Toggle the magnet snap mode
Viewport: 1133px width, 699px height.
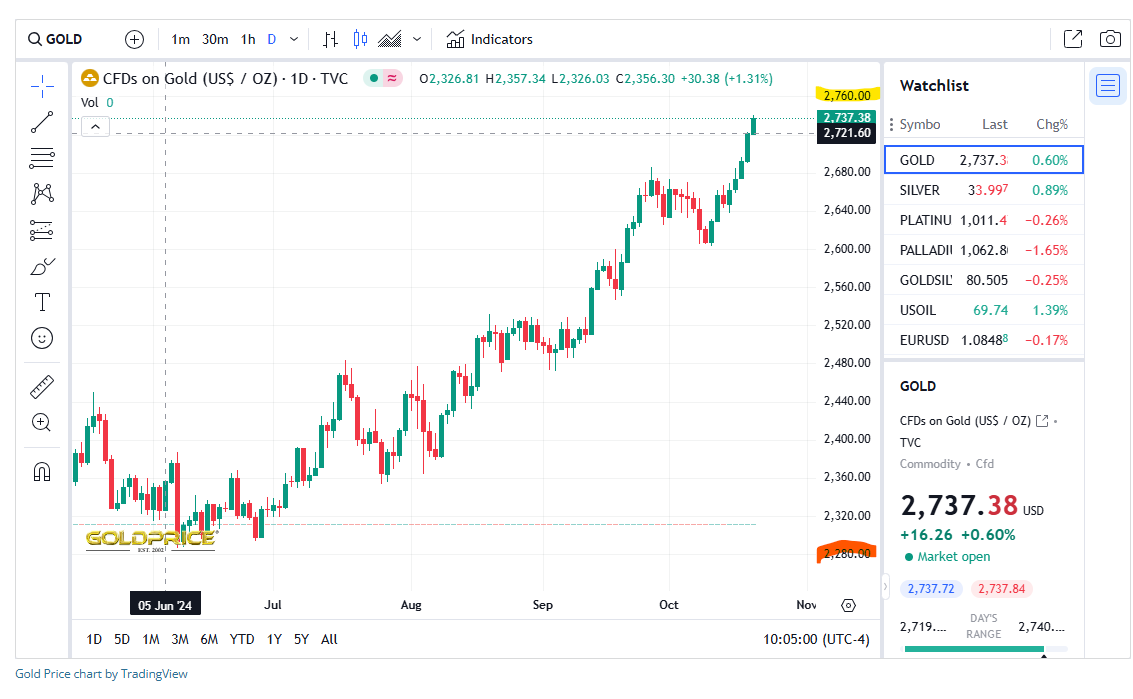42,472
